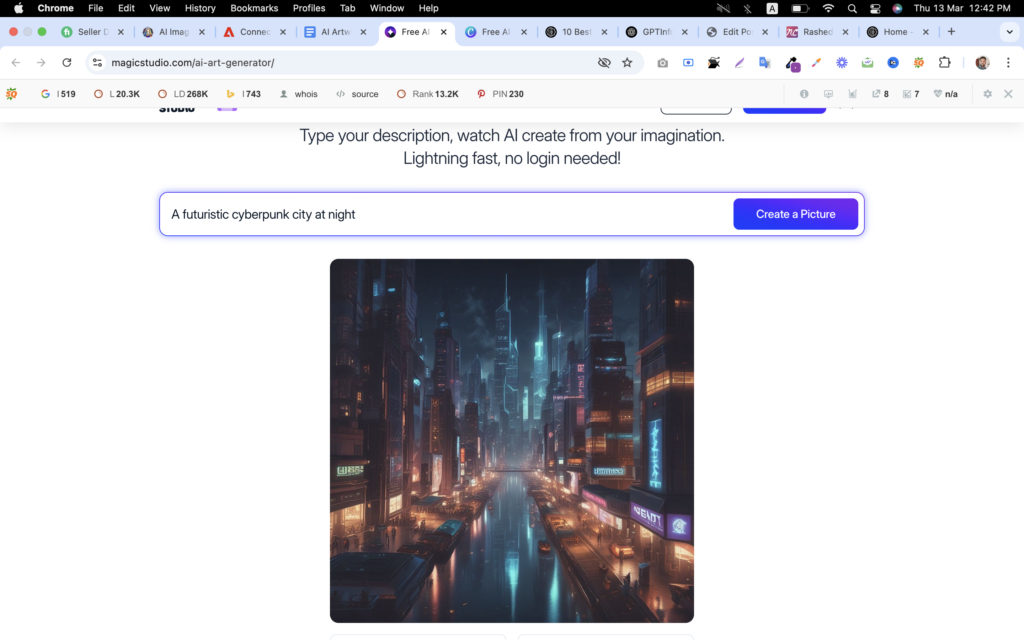Click the density bar-chart icon in SEOquake bar
Image resolution: width=1024 pixels, height=640 pixels.
[852, 94]
